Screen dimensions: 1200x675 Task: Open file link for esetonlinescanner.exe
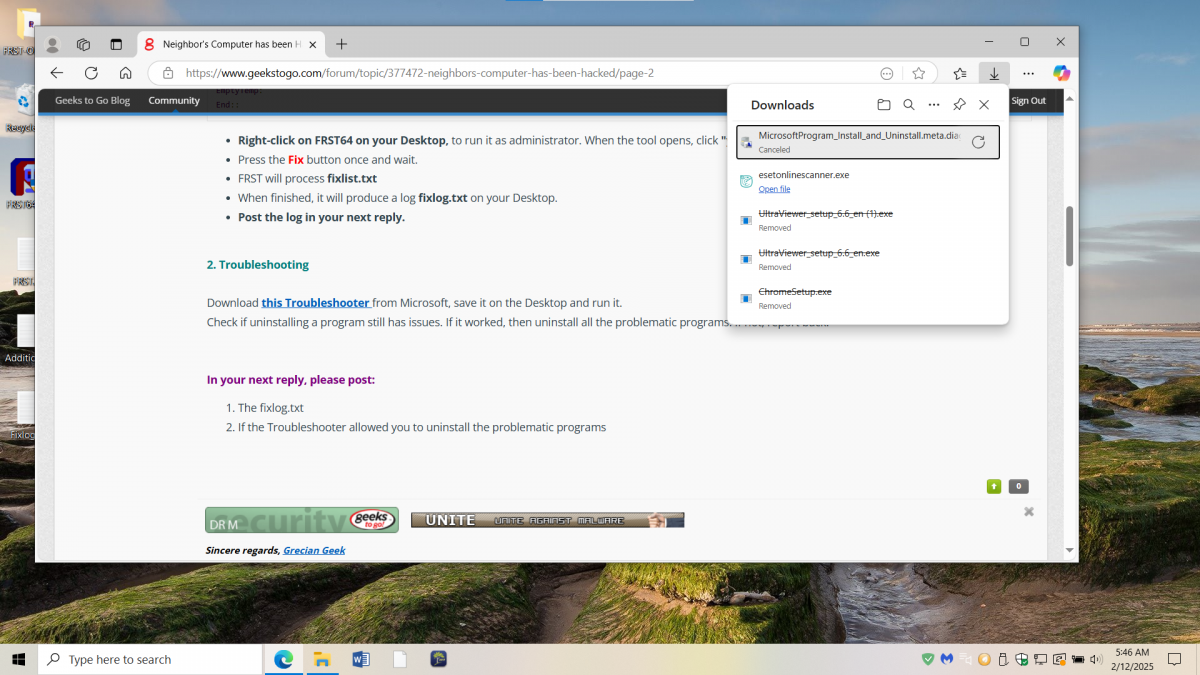[774, 189]
